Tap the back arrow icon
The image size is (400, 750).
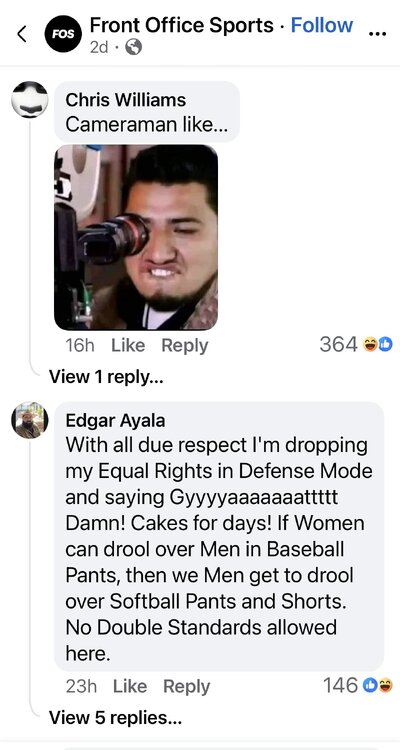[x=22, y=34]
